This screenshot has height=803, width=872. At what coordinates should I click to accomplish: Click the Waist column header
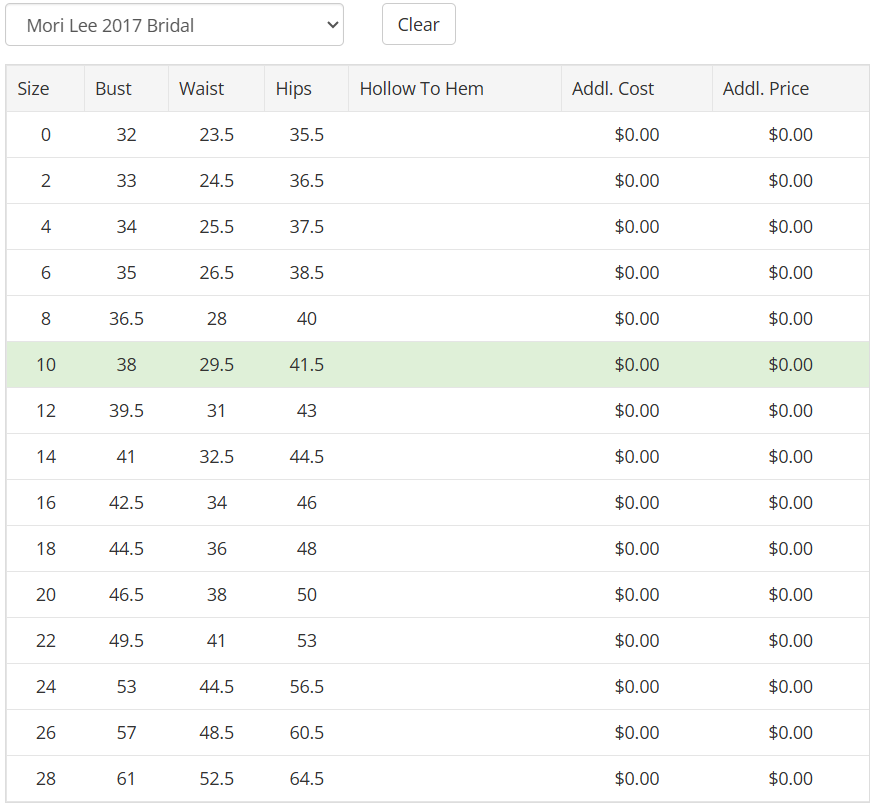[x=216, y=89]
